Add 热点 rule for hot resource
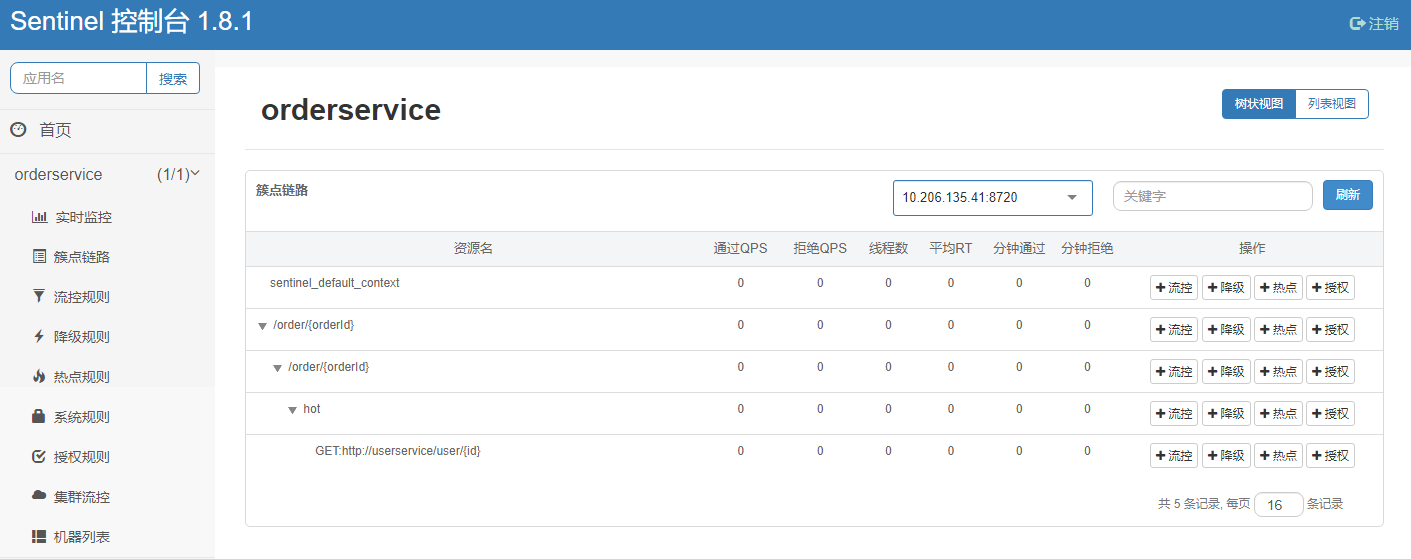This screenshot has height=559, width=1411. click(x=1278, y=414)
